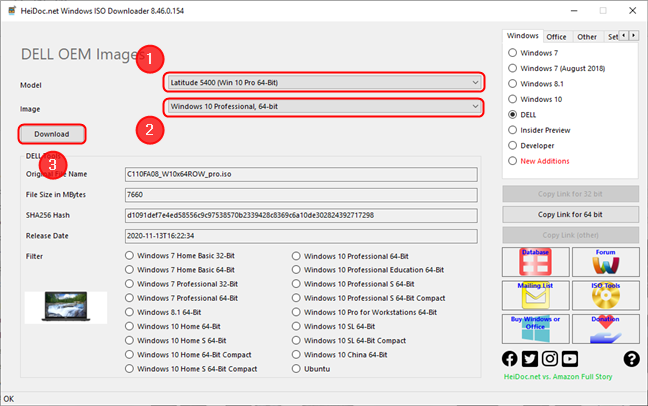Viewport: 648px width, 406px height.
Task: Switch to the partially visible Set tab
Action: coord(612,37)
